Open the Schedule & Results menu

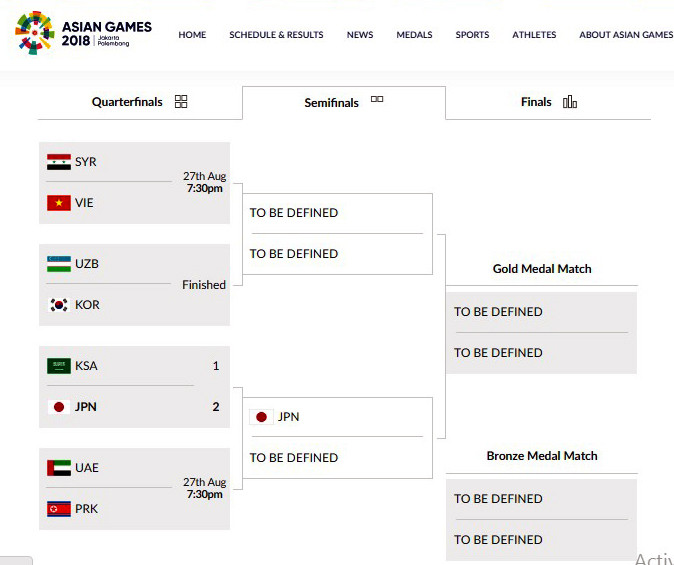point(276,35)
